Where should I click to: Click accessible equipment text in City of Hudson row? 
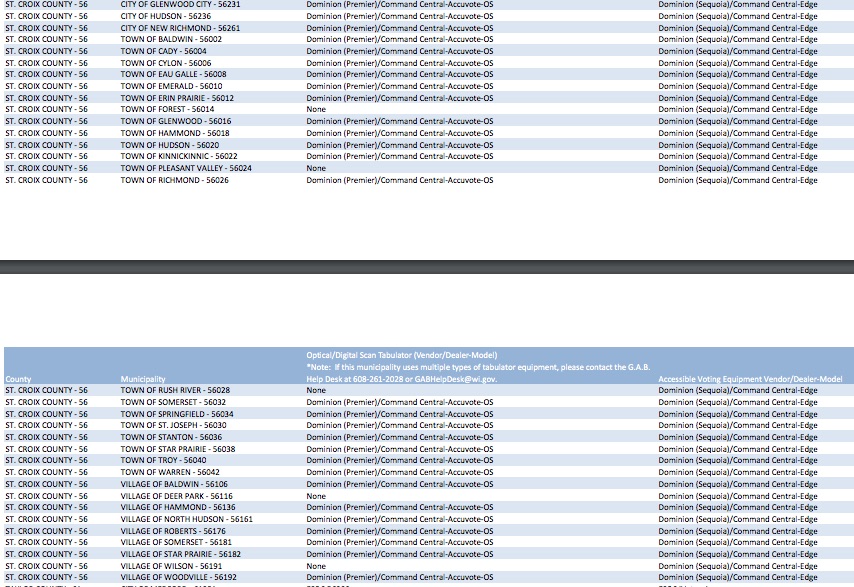pos(738,16)
